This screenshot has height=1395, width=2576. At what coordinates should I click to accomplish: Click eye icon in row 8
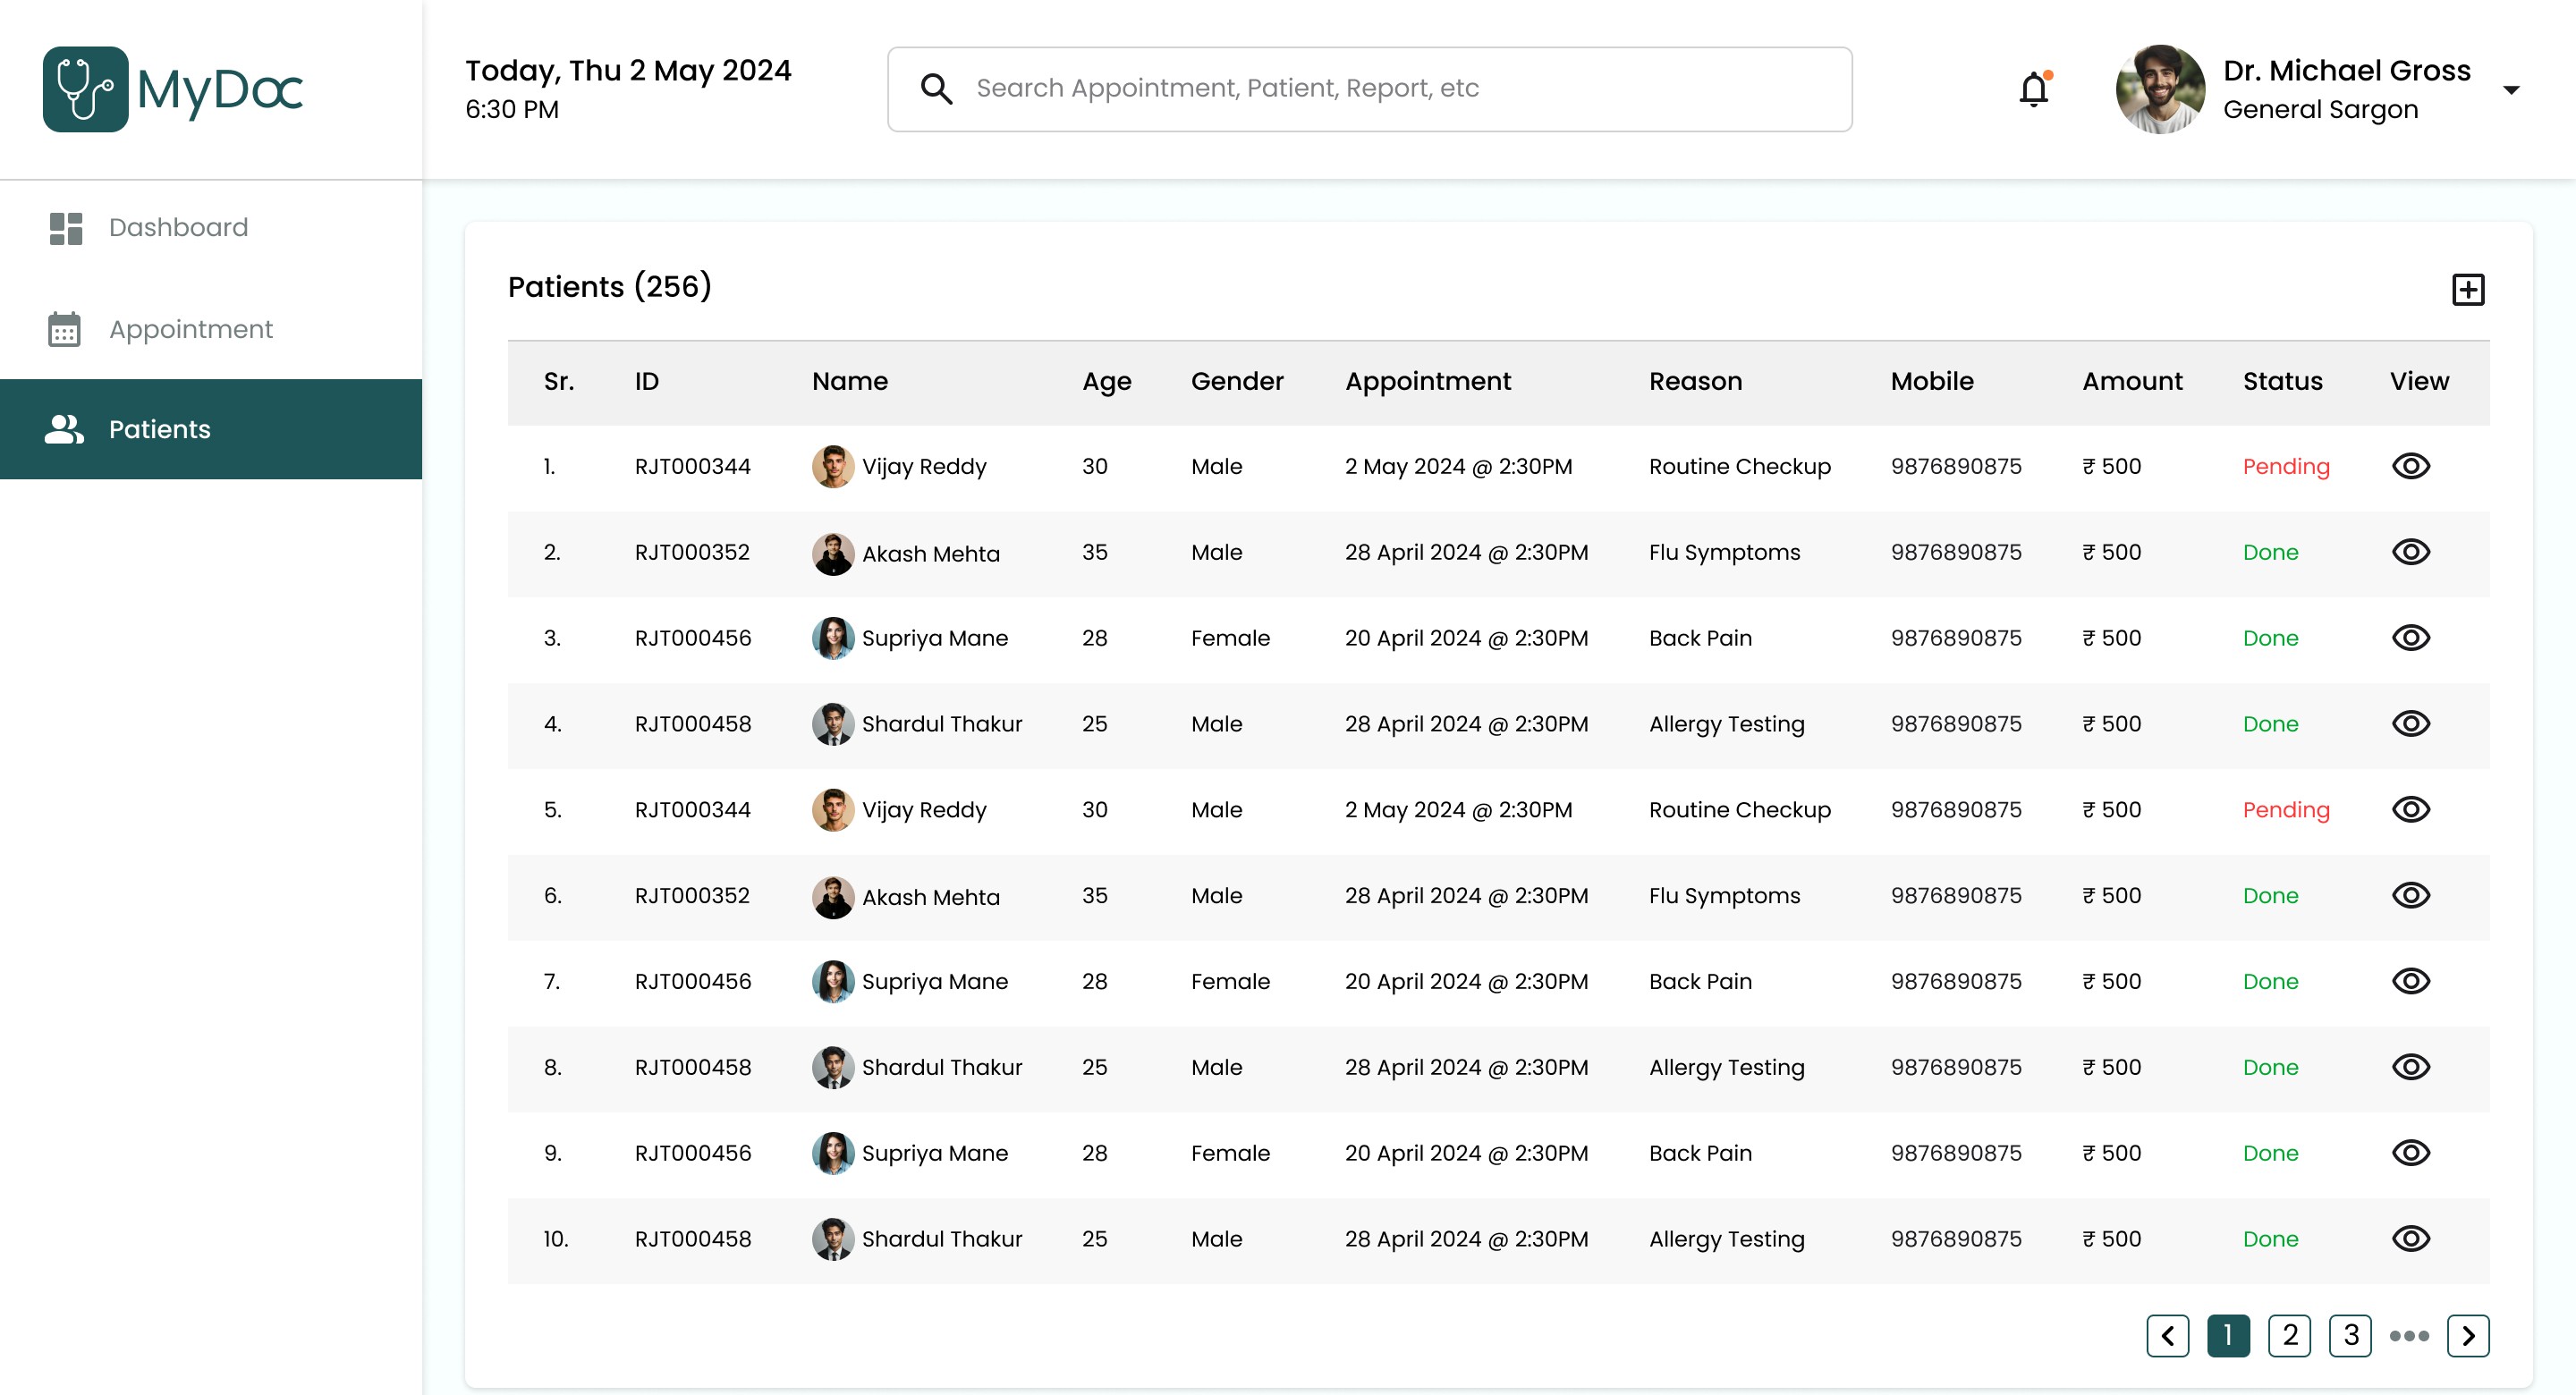[x=2410, y=1067]
